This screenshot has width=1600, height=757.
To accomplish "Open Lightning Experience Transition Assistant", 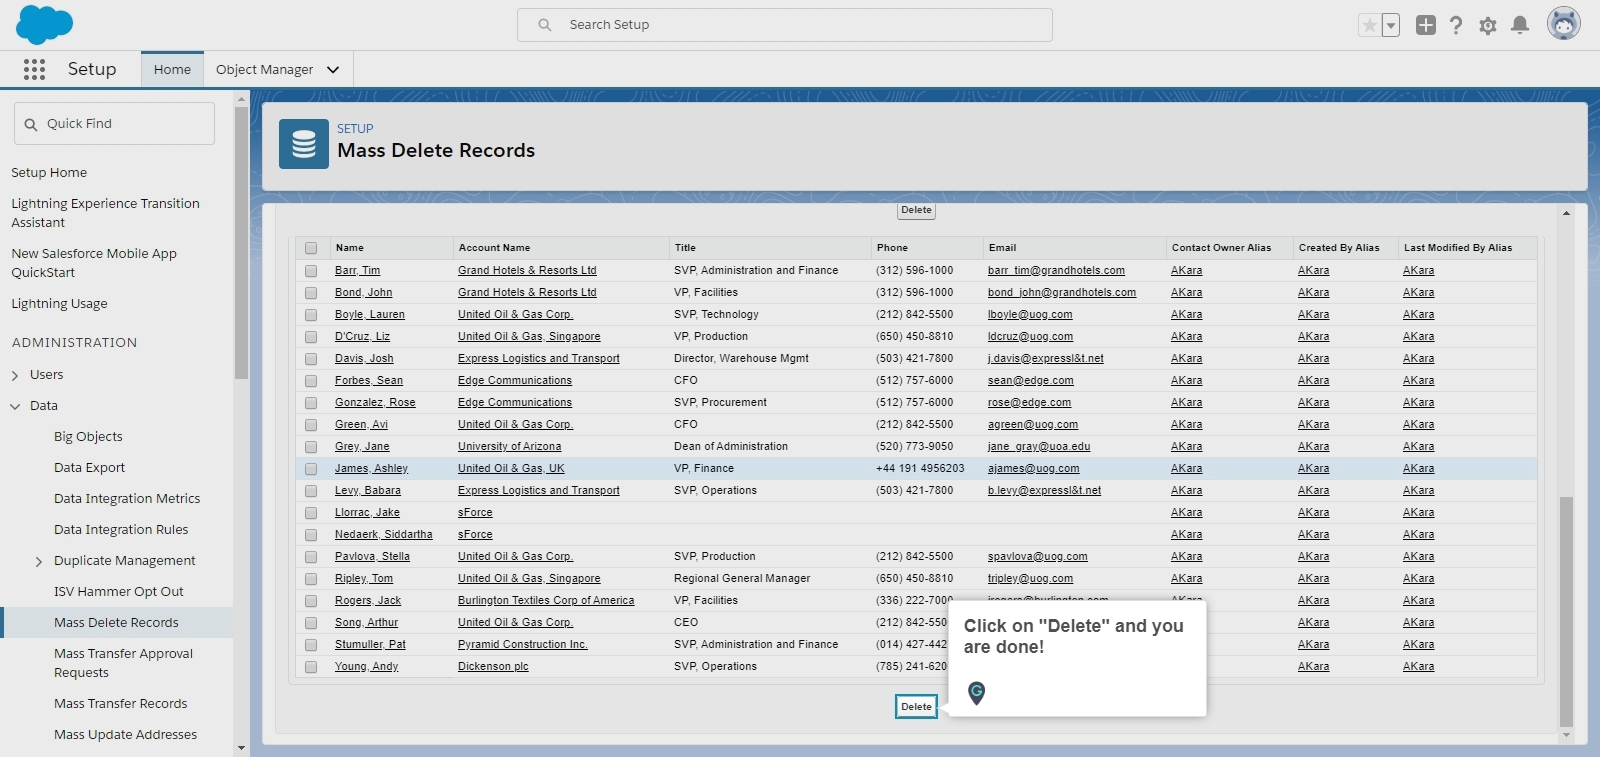I will (x=105, y=213).
